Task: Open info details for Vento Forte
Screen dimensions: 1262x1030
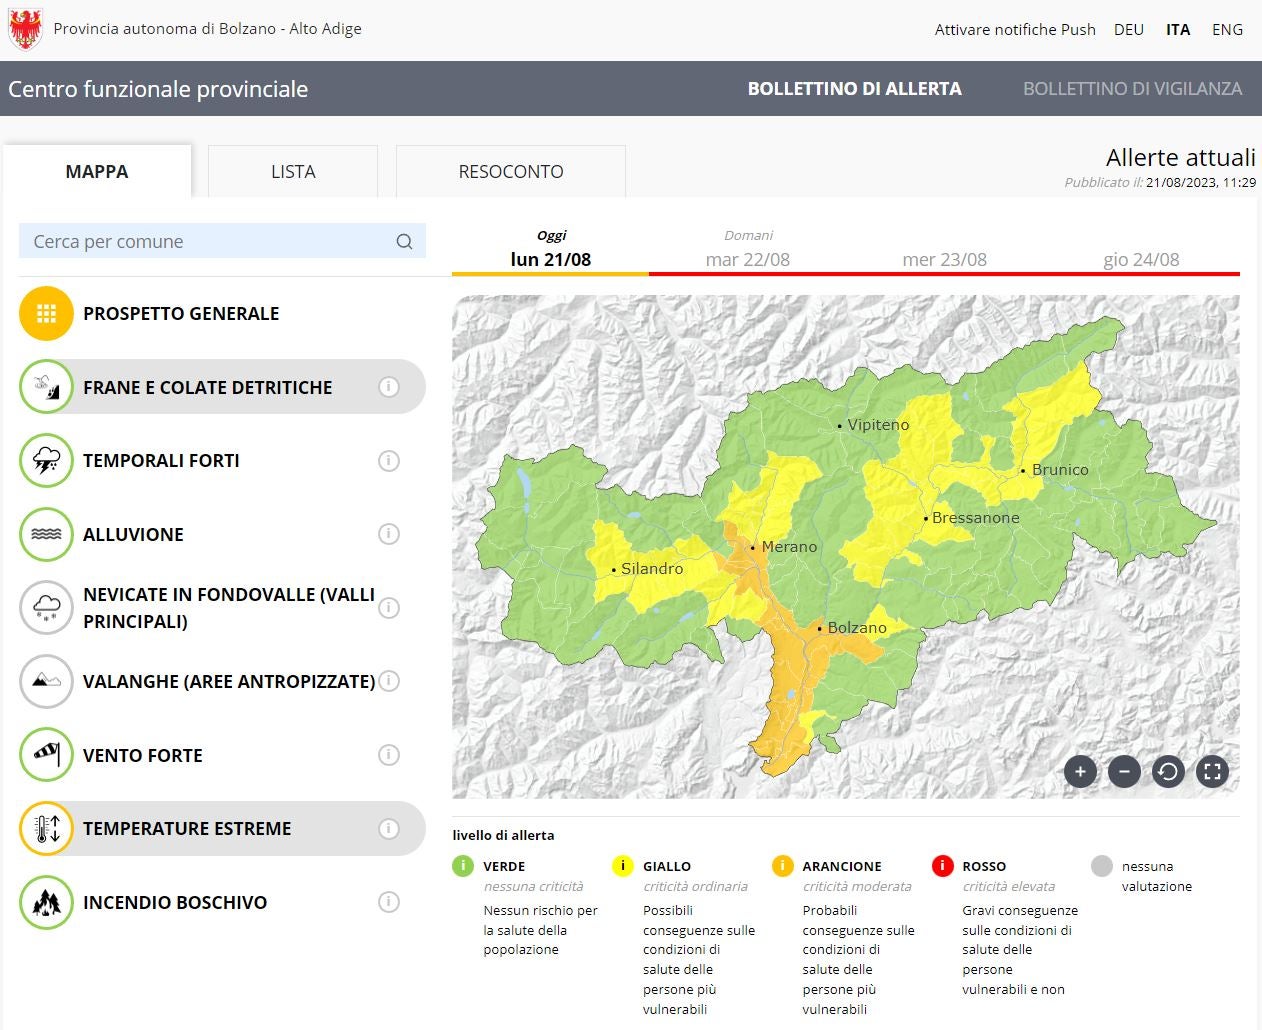Action: pyautogui.click(x=389, y=755)
